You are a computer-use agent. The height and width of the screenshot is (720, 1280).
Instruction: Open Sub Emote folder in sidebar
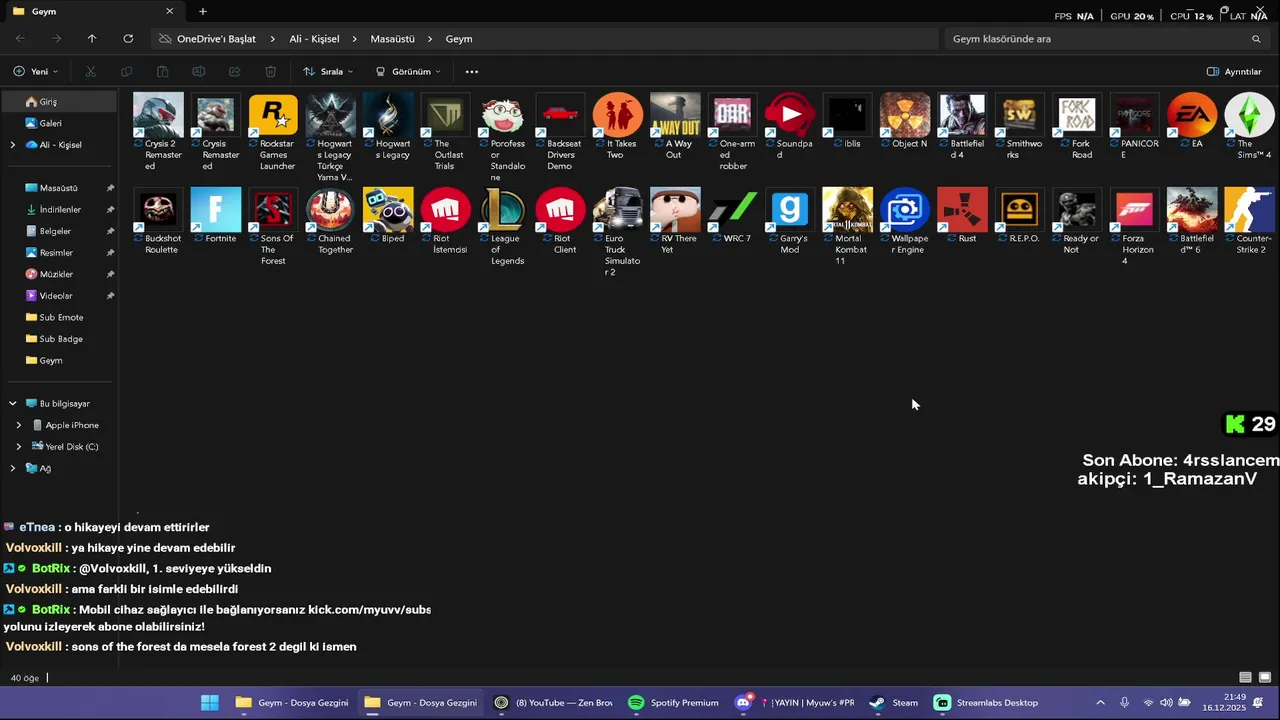tap(60, 317)
